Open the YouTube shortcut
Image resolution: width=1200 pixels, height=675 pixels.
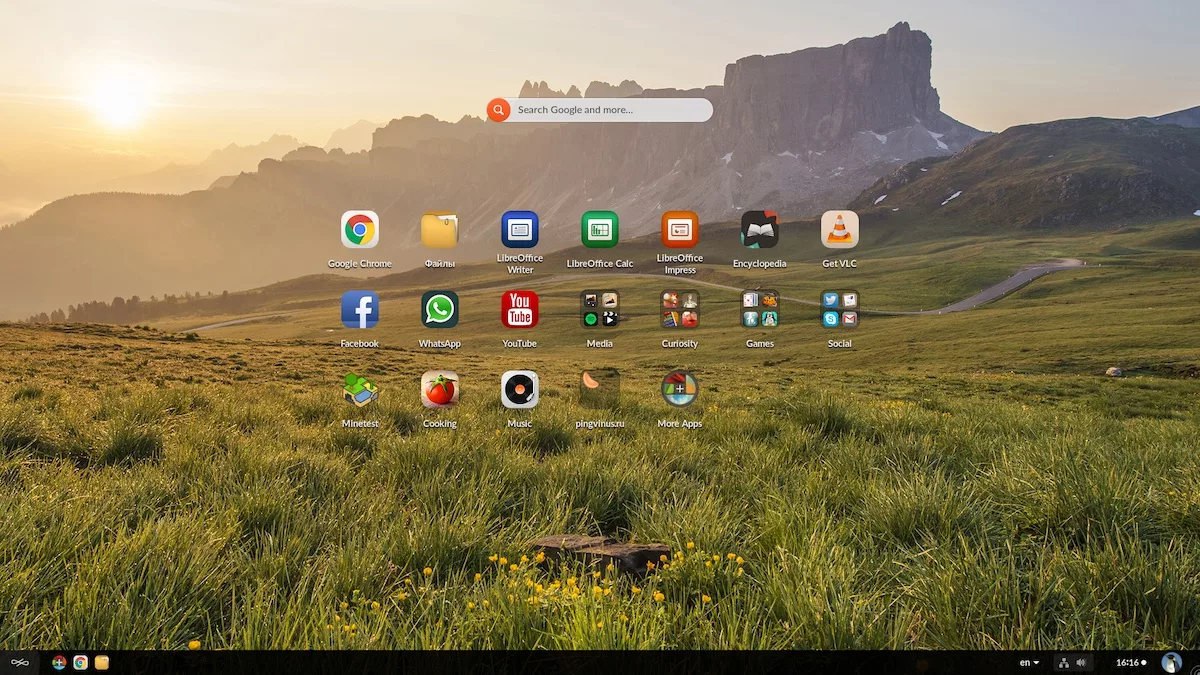coord(520,309)
